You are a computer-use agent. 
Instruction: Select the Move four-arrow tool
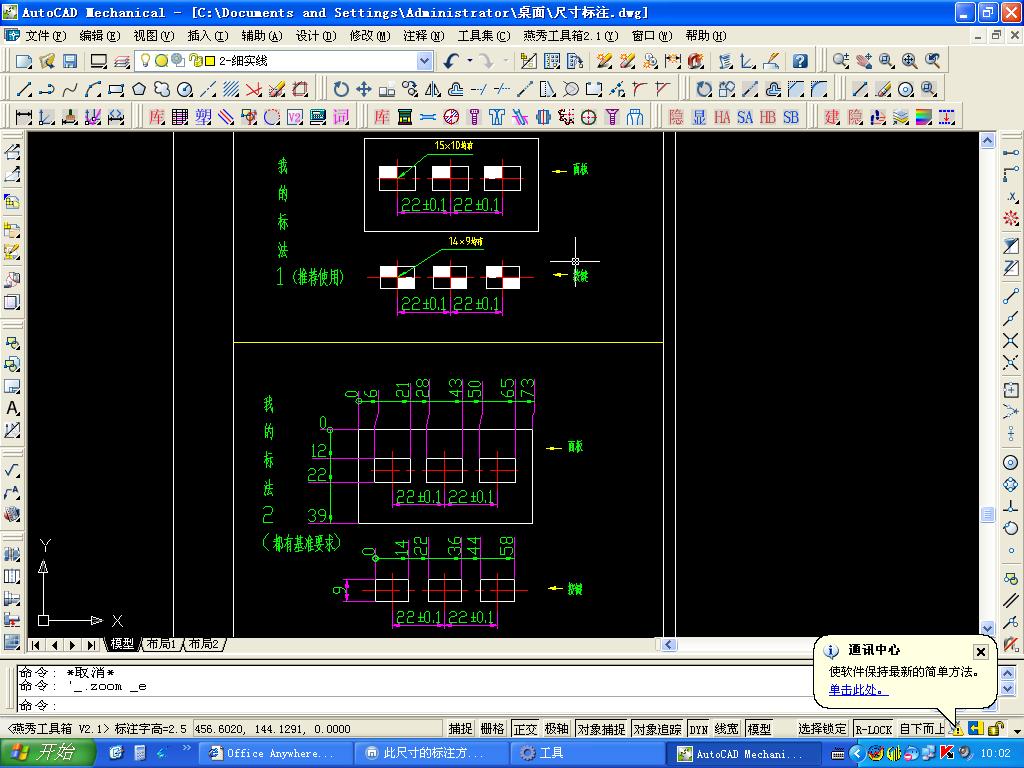click(x=364, y=89)
